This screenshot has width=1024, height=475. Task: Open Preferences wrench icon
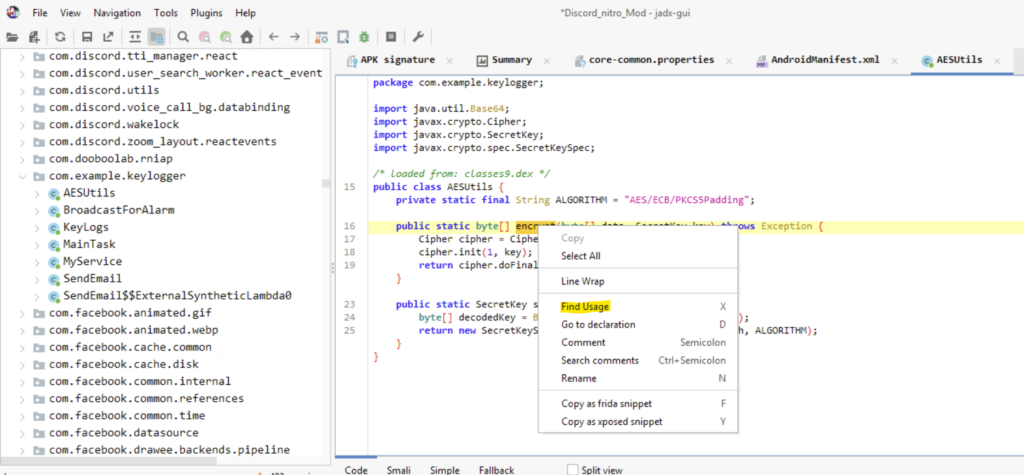pyautogui.click(x=418, y=36)
